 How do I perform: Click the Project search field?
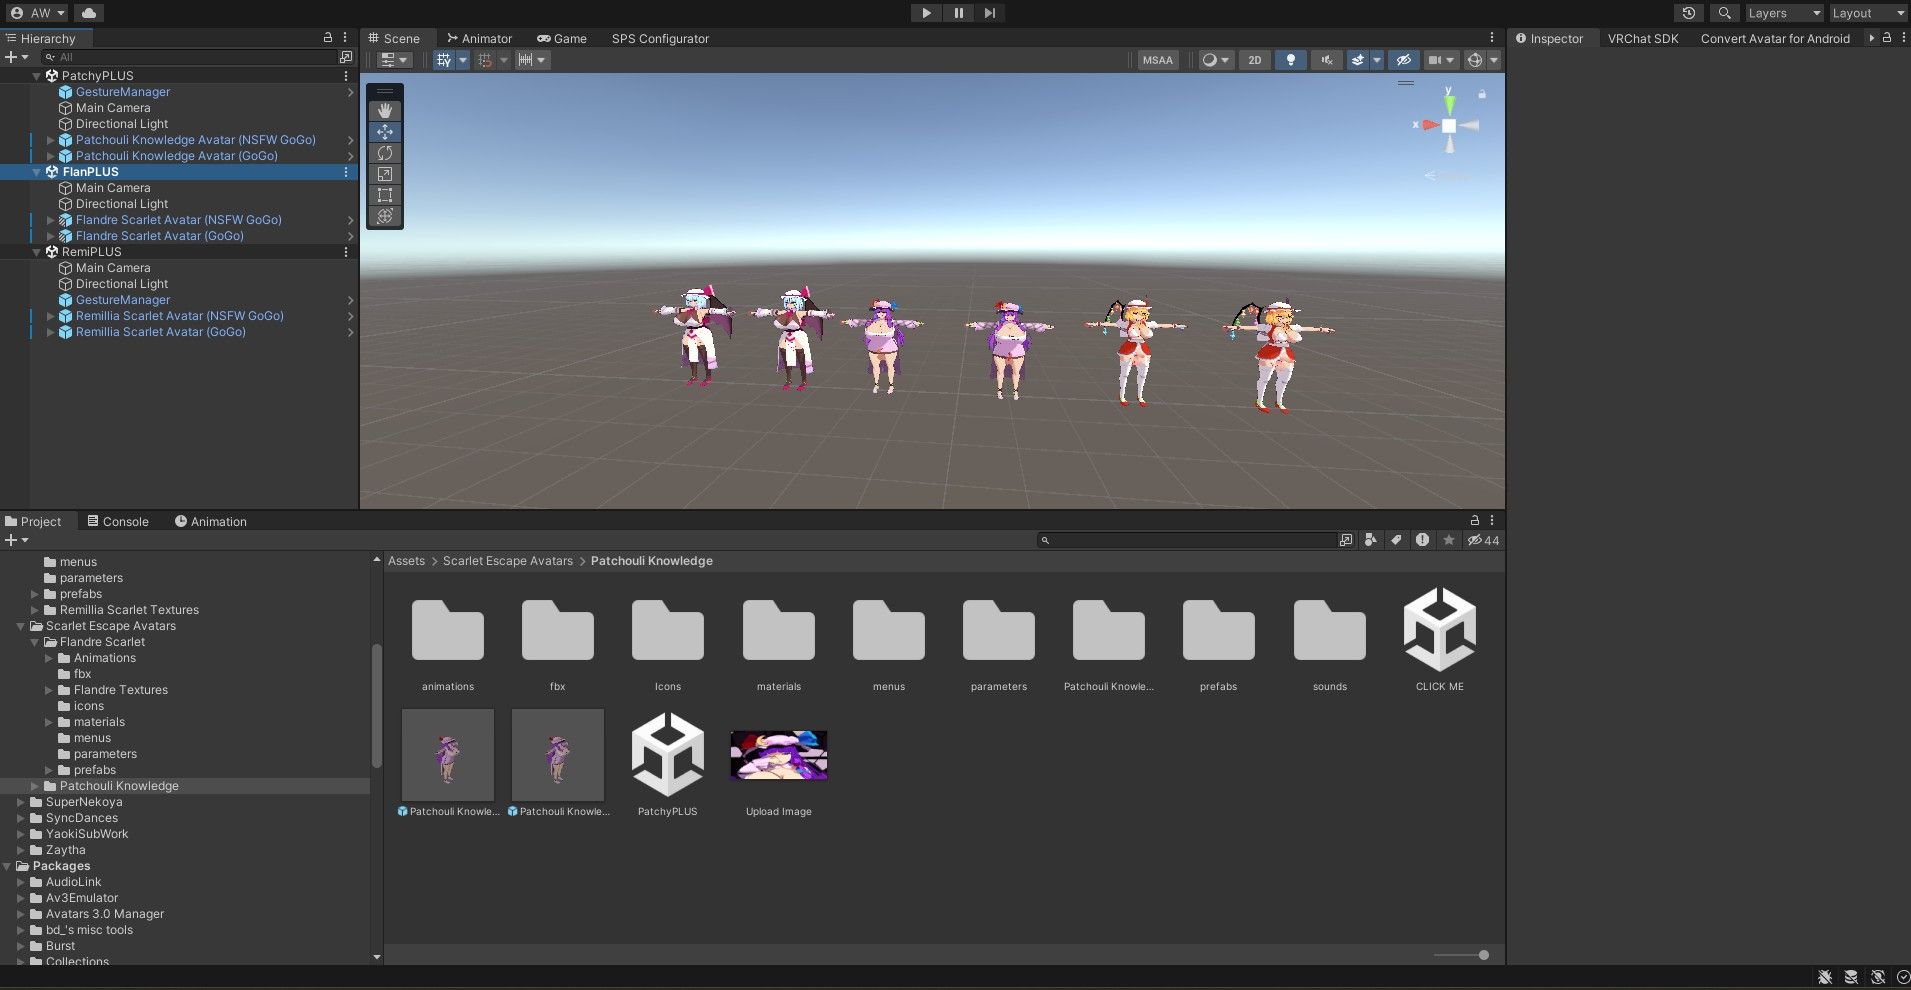1187,540
